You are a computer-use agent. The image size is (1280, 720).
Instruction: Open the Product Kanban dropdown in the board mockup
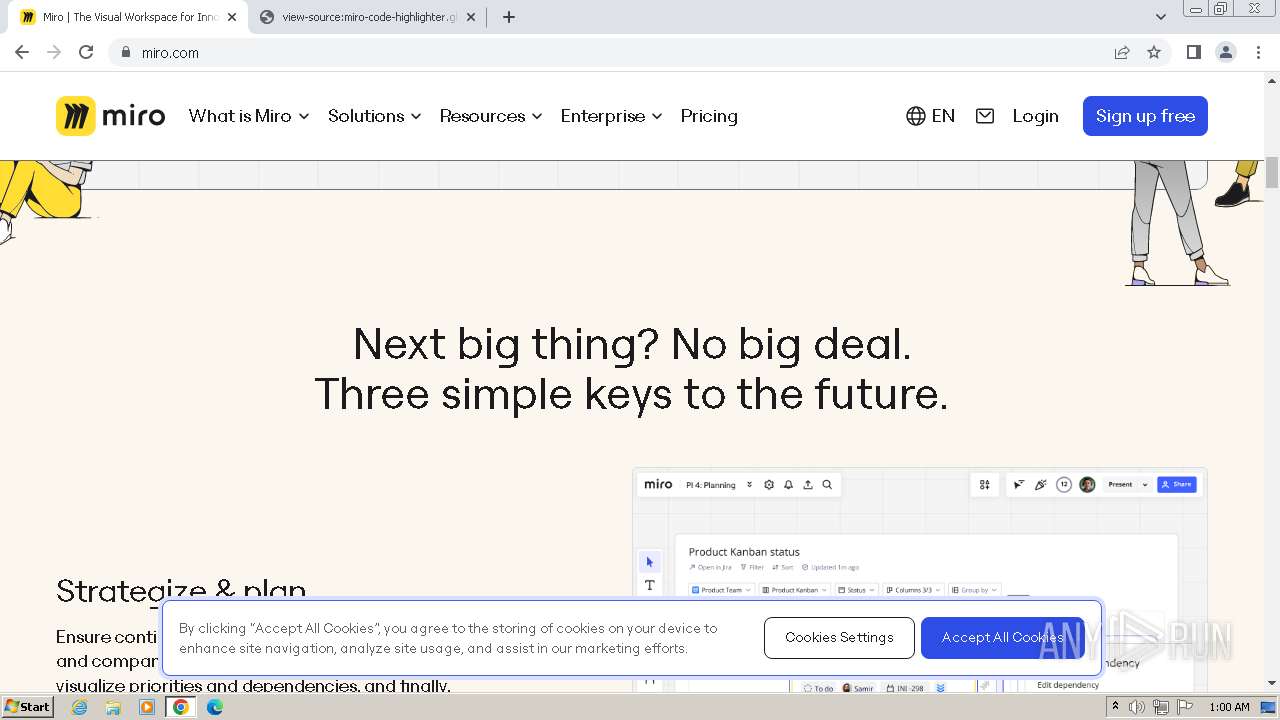[x=795, y=590]
